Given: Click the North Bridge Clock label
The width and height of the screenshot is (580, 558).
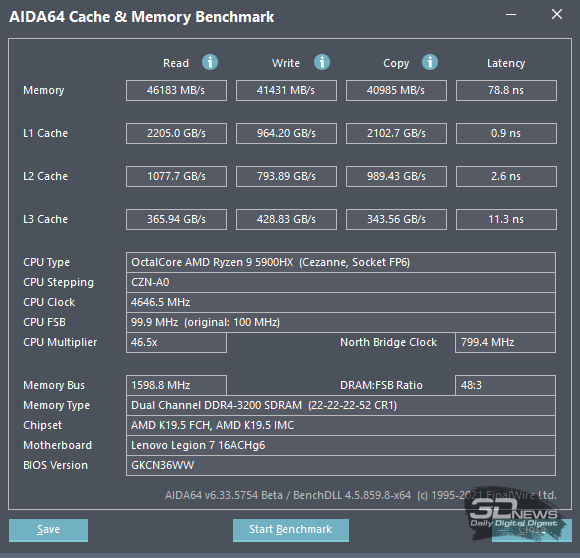Looking at the screenshot, I should tap(388, 342).
